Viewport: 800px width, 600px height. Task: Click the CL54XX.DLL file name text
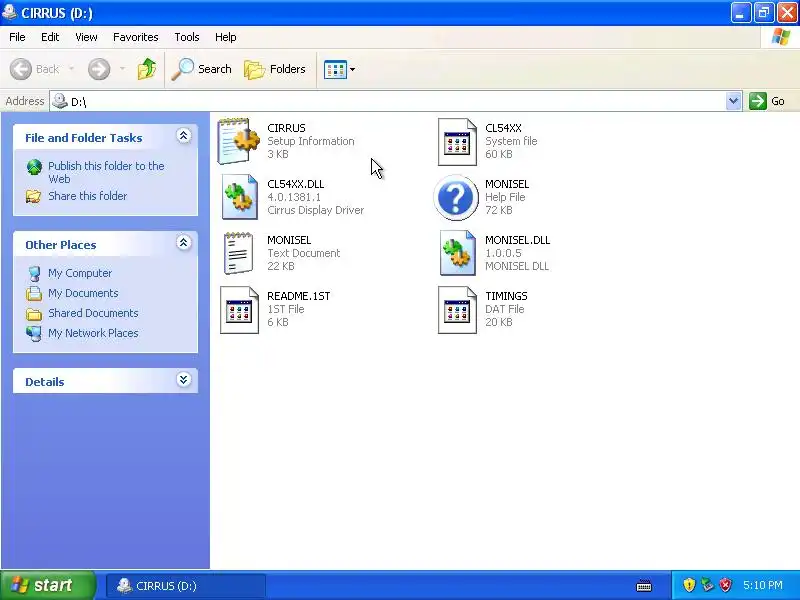pyautogui.click(x=295, y=184)
